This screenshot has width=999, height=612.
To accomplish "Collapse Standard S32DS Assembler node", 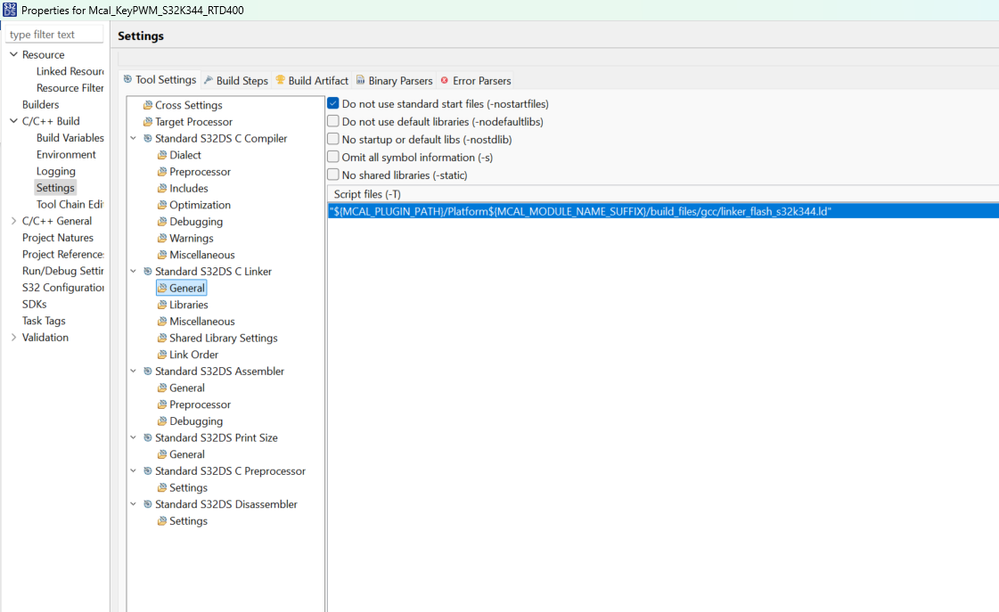I will pyautogui.click(x=134, y=371).
